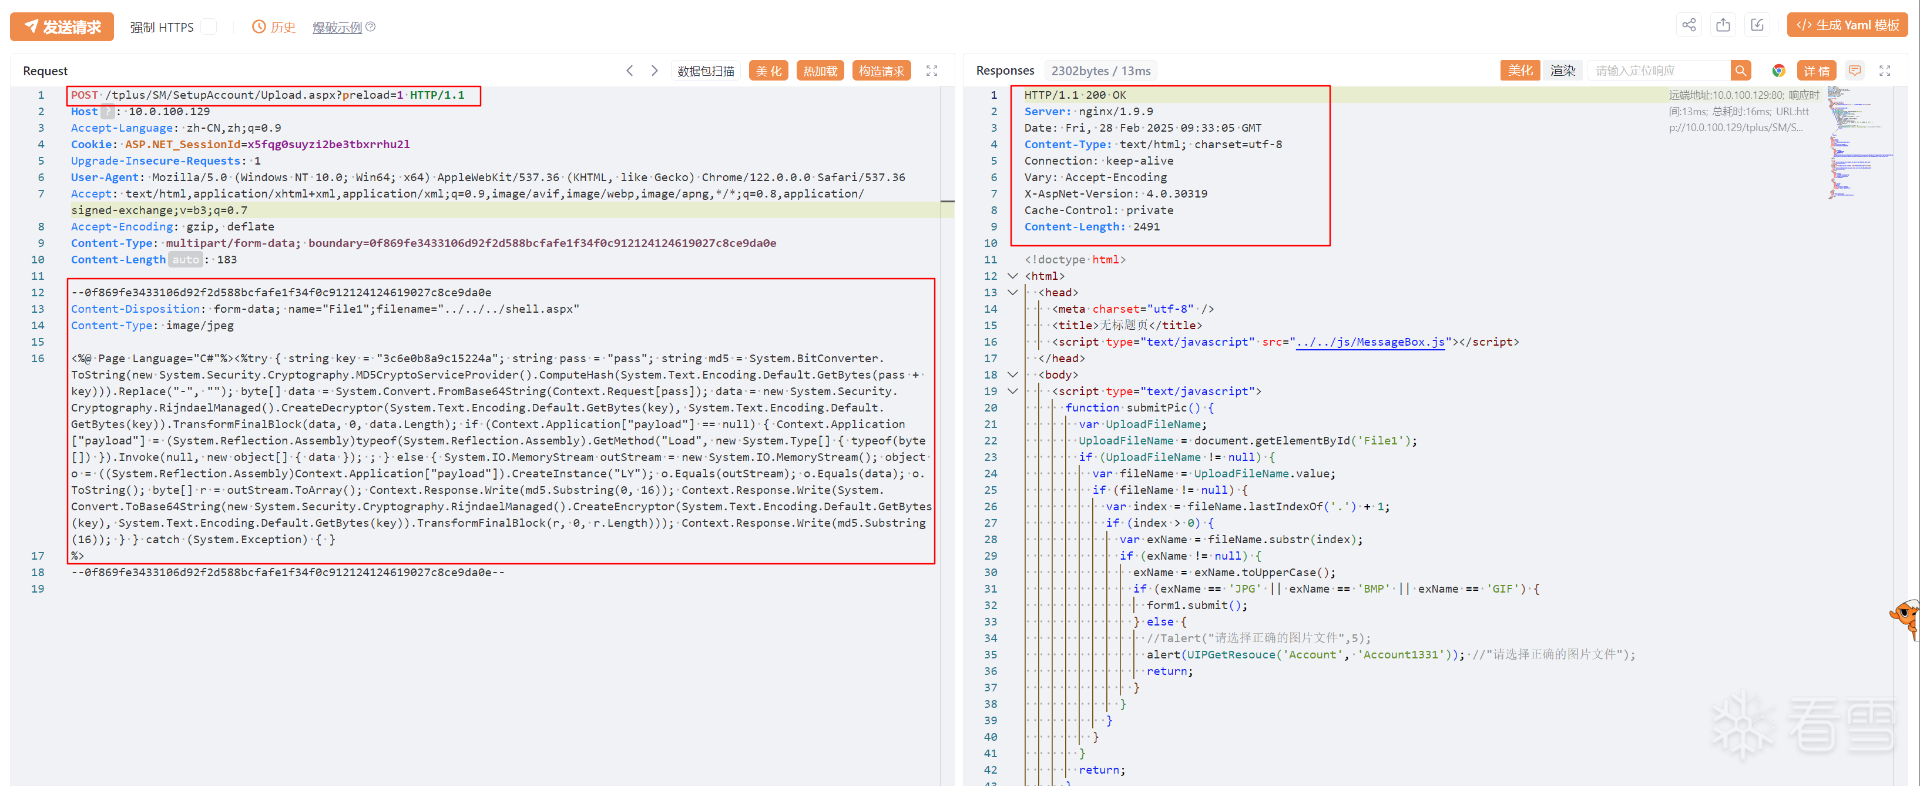Click the export (upload arrow) icon
The height and width of the screenshot is (786, 1920).
(1723, 25)
